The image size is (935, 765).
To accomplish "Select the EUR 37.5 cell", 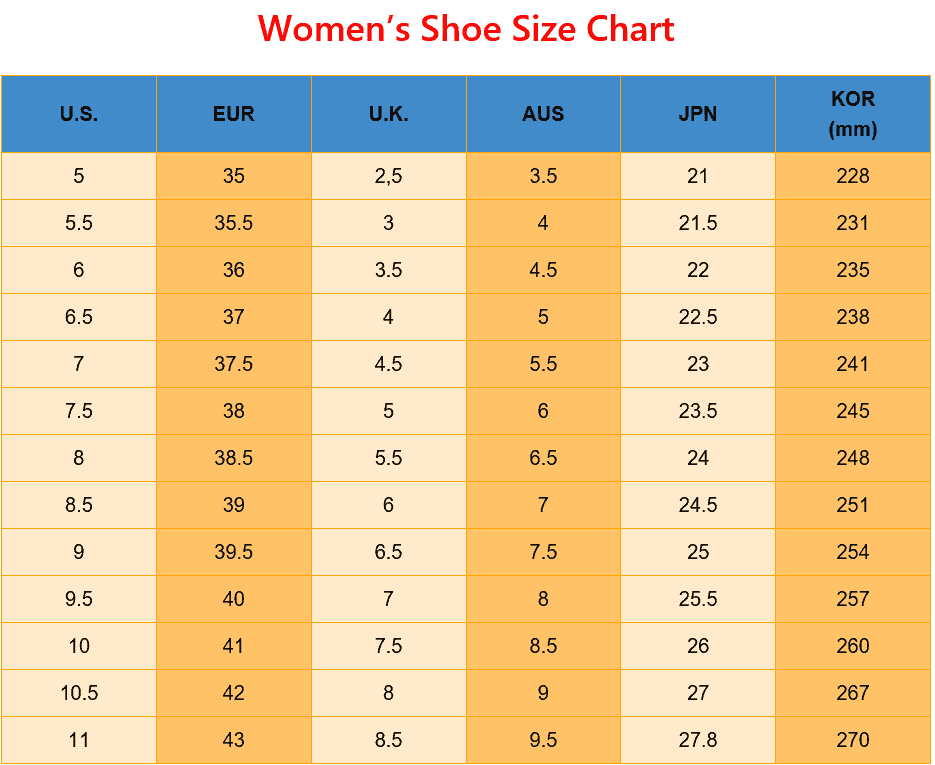I will (234, 364).
